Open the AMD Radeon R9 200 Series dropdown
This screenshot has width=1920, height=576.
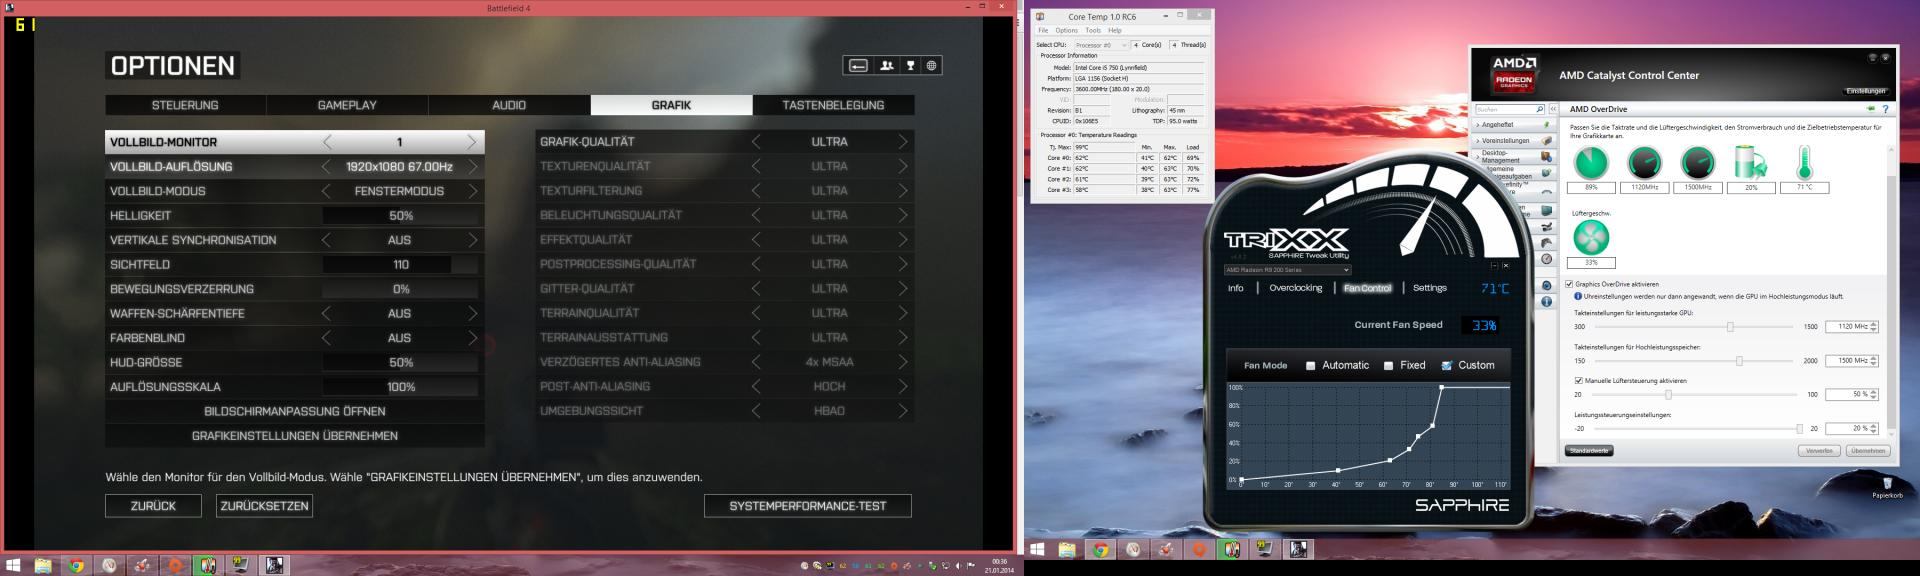1287,270
